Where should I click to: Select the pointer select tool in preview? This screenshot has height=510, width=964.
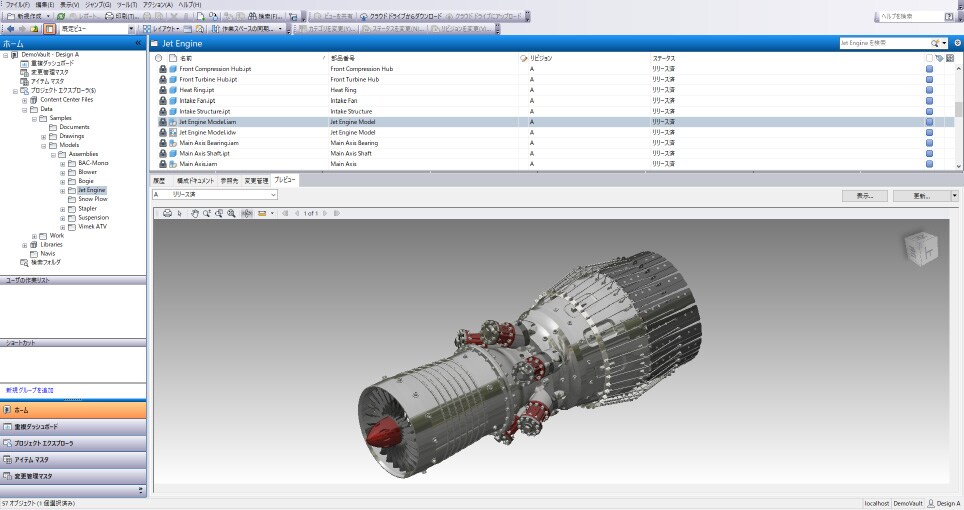(180, 213)
